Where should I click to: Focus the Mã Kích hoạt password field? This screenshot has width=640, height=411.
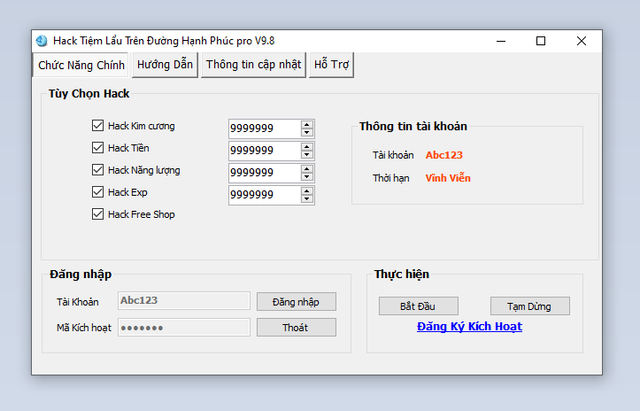pyautogui.click(x=183, y=327)
